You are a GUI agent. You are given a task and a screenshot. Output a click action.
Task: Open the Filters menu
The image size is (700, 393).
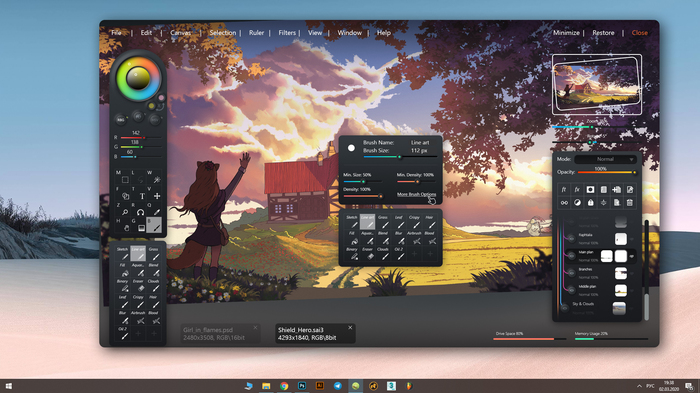click(x=287, y=33)
